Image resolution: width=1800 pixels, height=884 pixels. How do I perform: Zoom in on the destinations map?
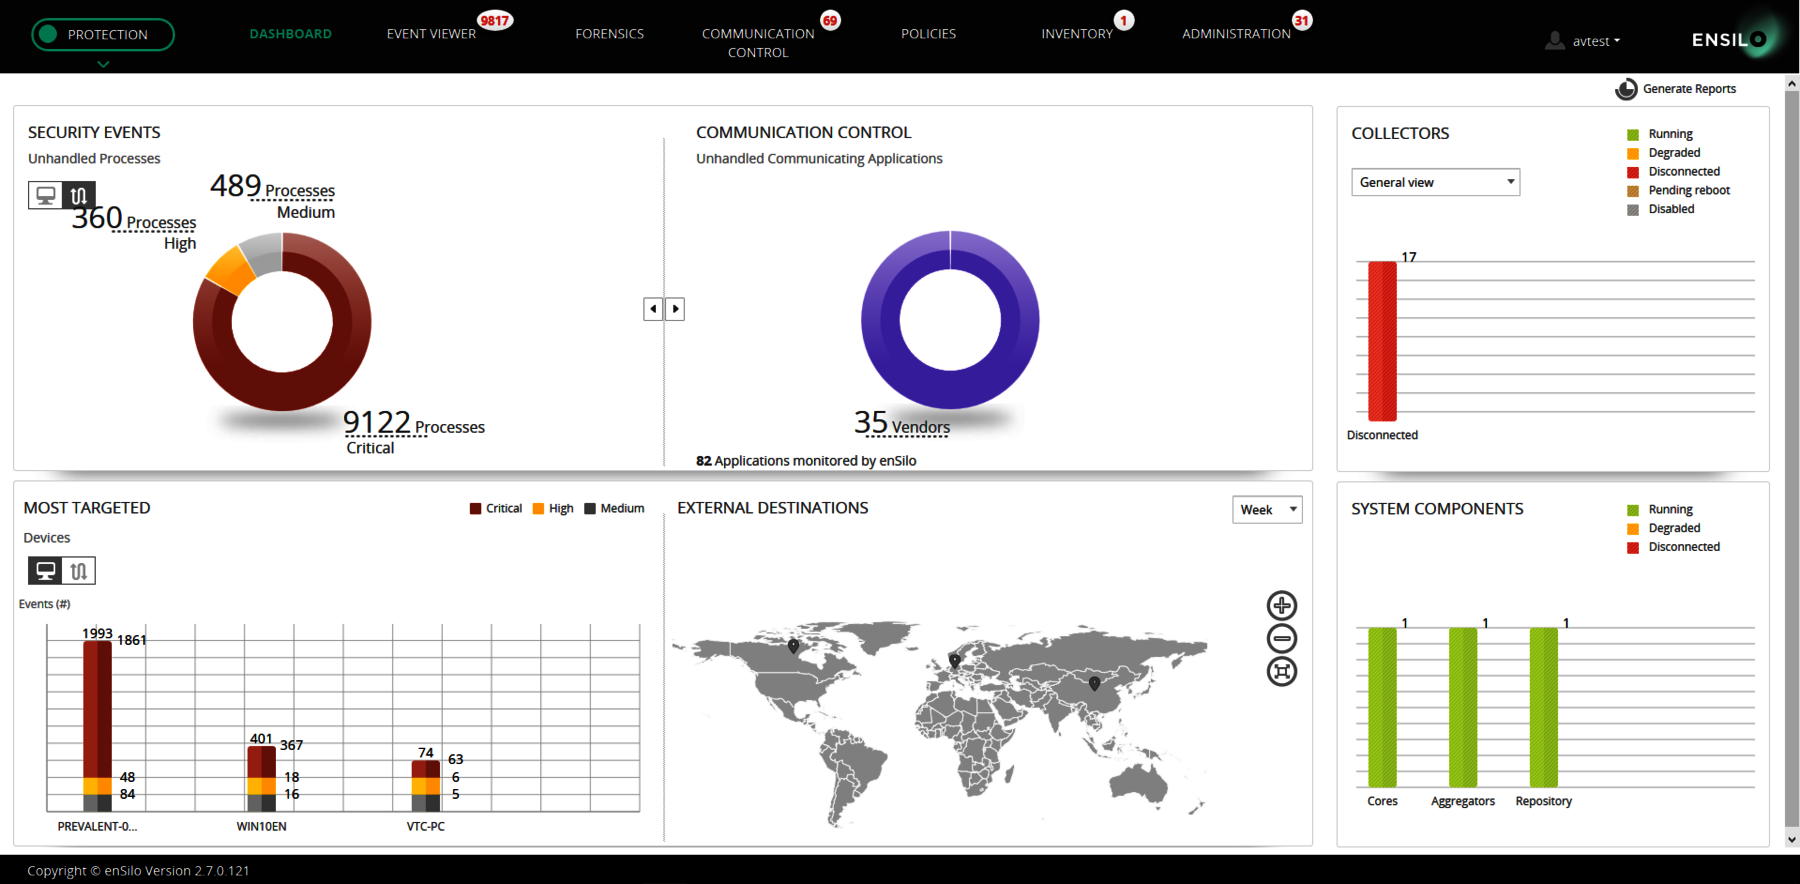(1281, 605)
